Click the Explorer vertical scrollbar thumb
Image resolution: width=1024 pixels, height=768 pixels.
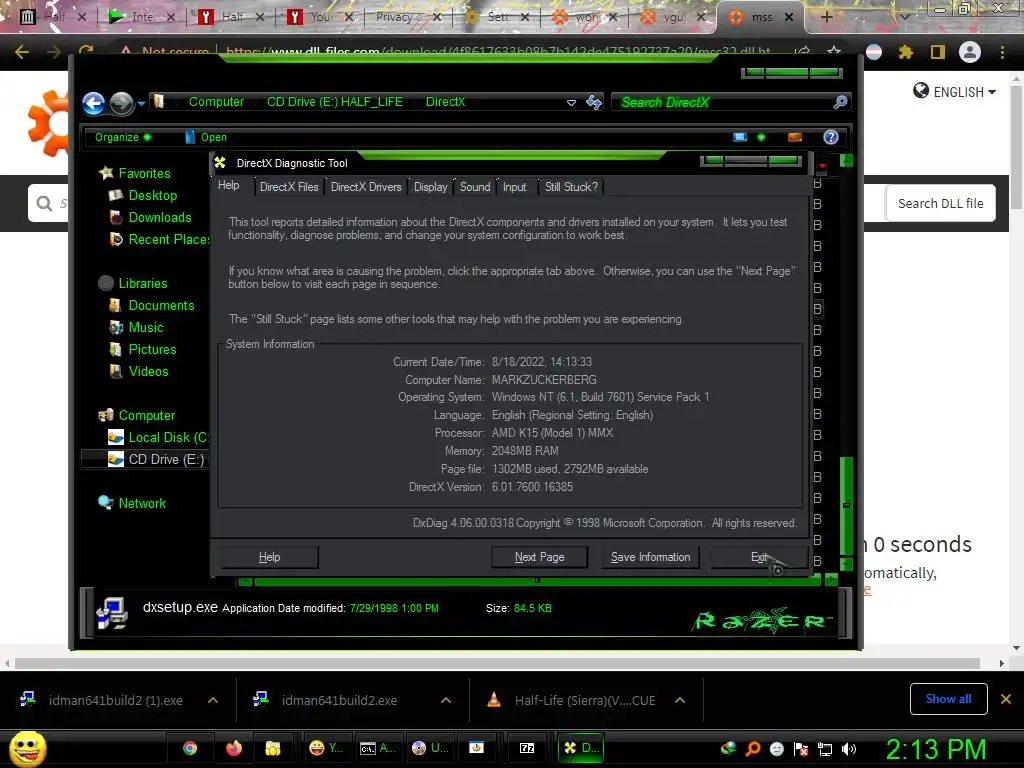tap(846, 504)
